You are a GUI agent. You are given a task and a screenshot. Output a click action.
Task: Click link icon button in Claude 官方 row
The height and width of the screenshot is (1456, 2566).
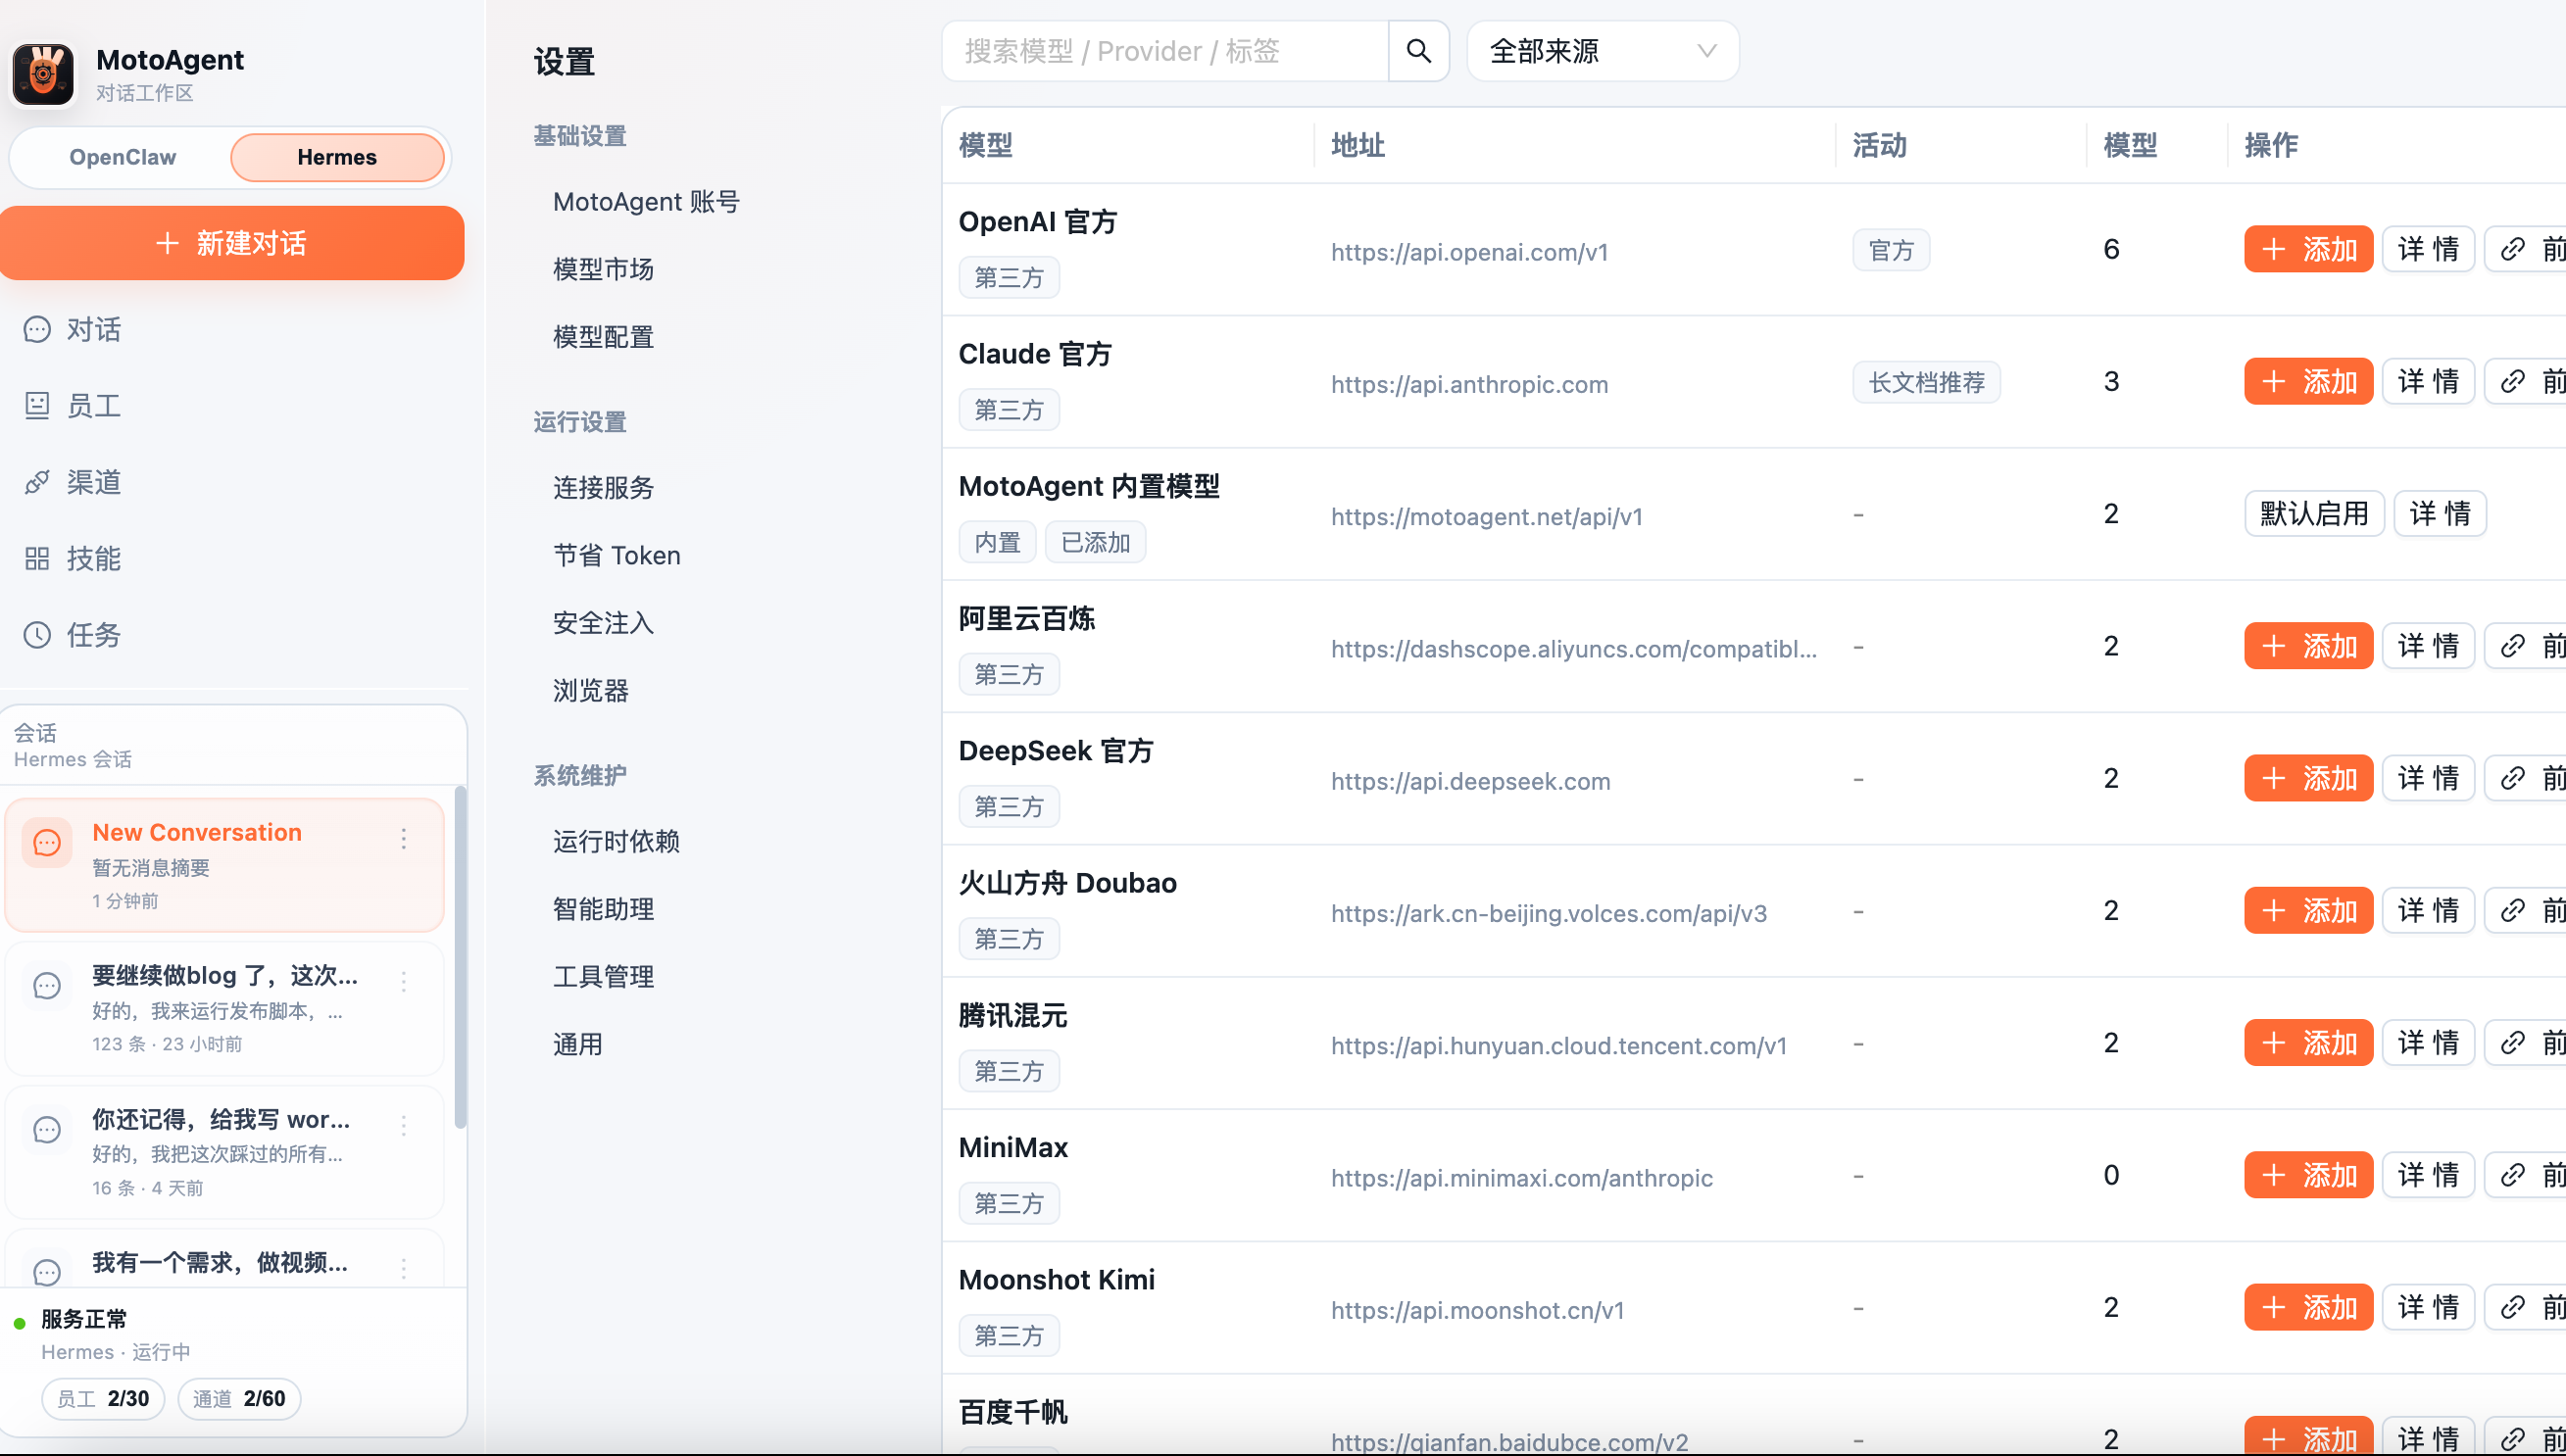(x=2526, y=381)
